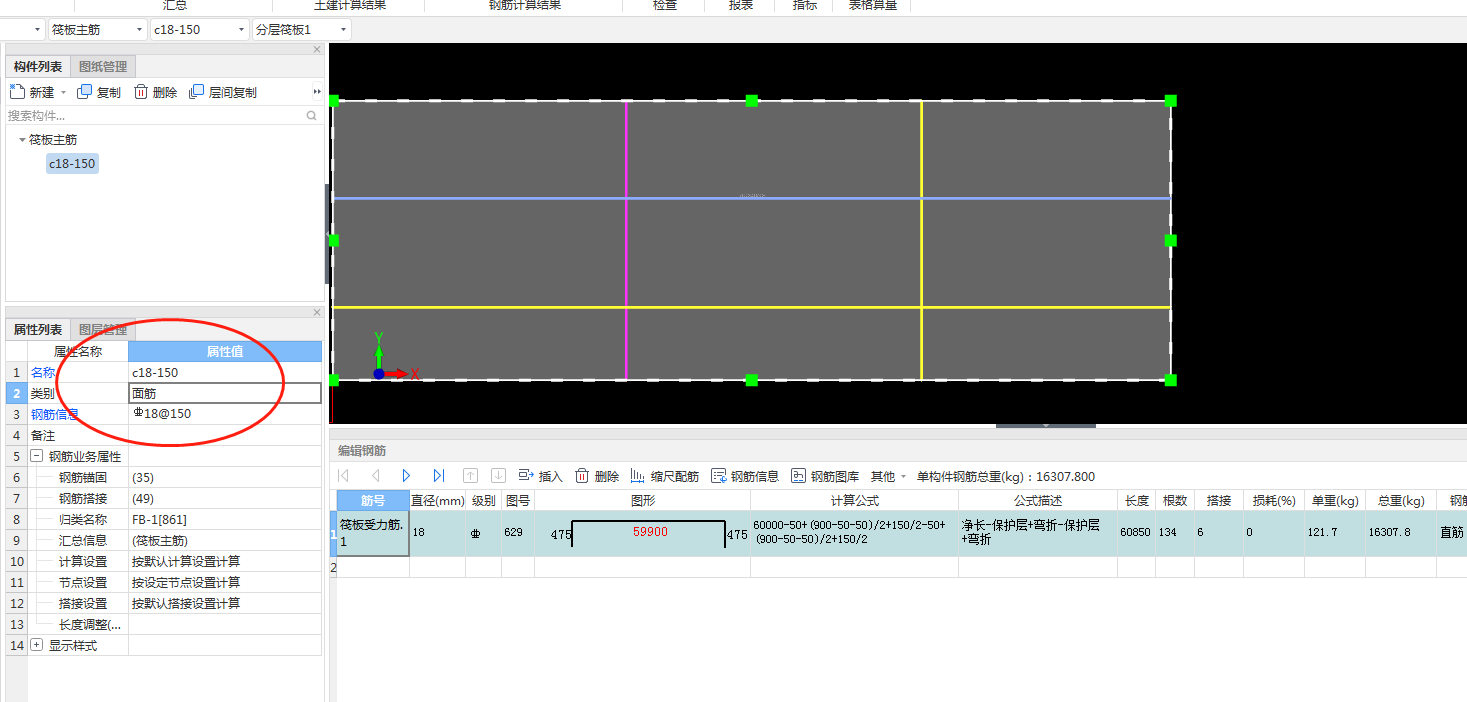Close the 构件列表 panel with its X

pyautogui.click(x=317, y=49)
